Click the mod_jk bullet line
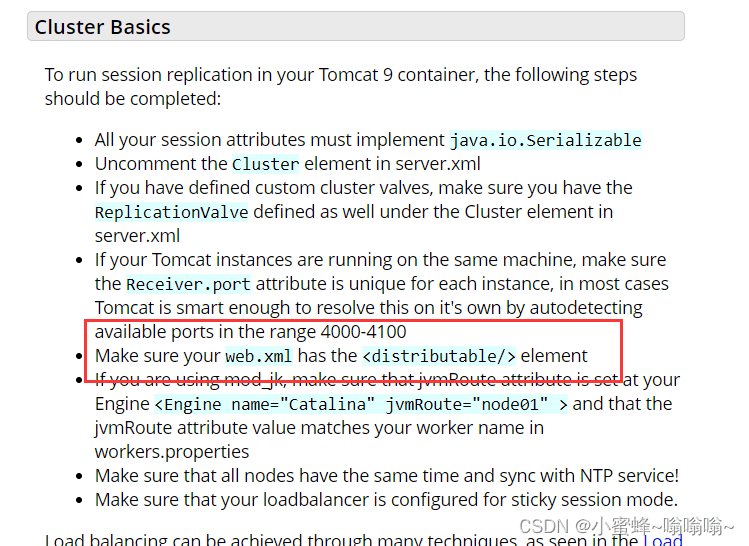749x546 pixels. (x=387, y=416)
